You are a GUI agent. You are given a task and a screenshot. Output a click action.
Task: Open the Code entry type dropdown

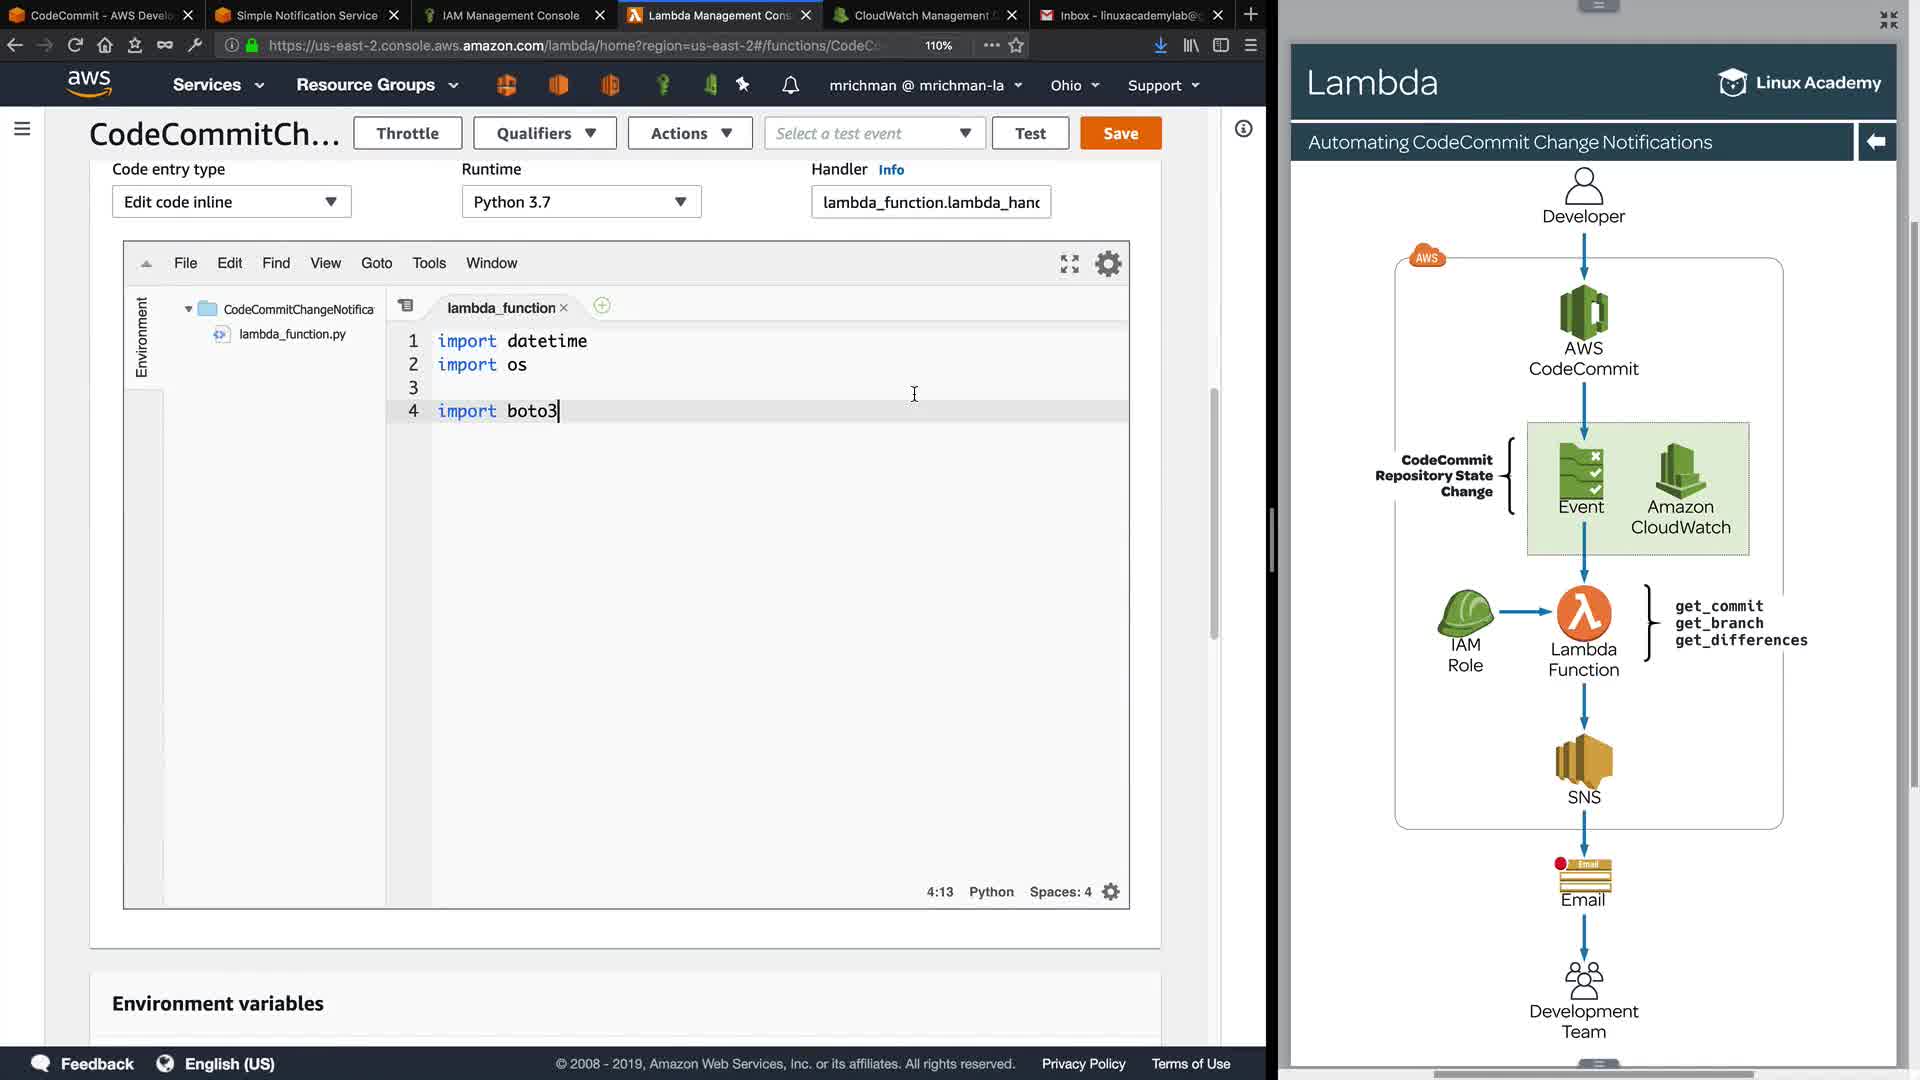point(231,202)
